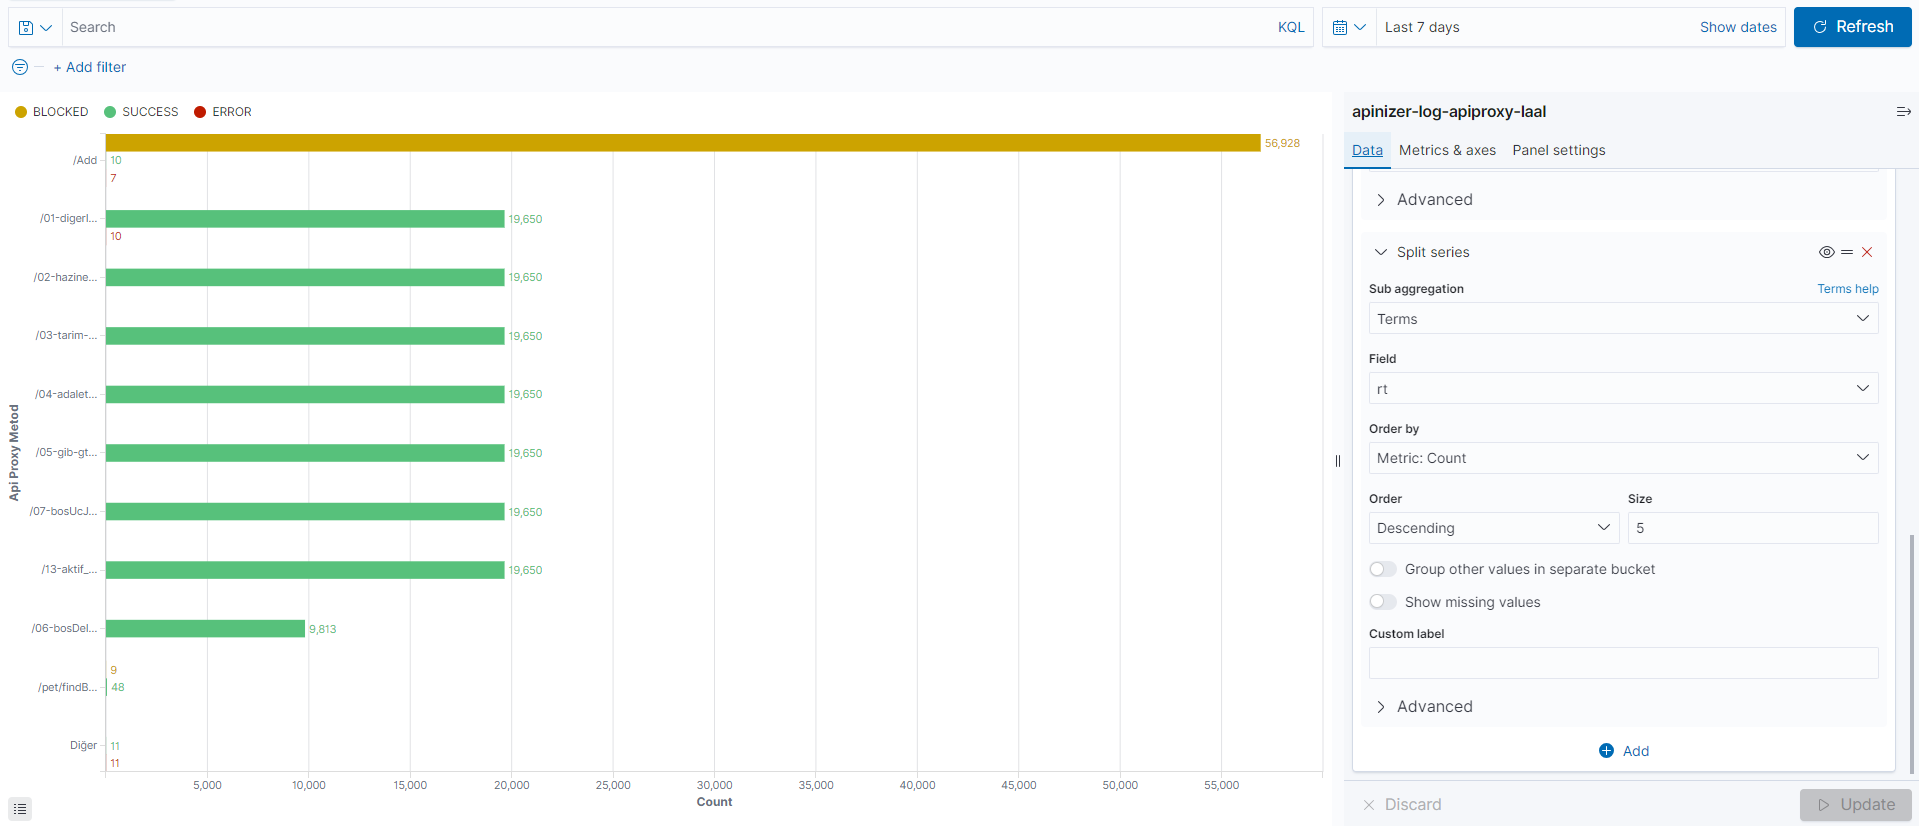Click the BLOCKED legend color dot
This screenshot has width=1919, height=826.
21,112
